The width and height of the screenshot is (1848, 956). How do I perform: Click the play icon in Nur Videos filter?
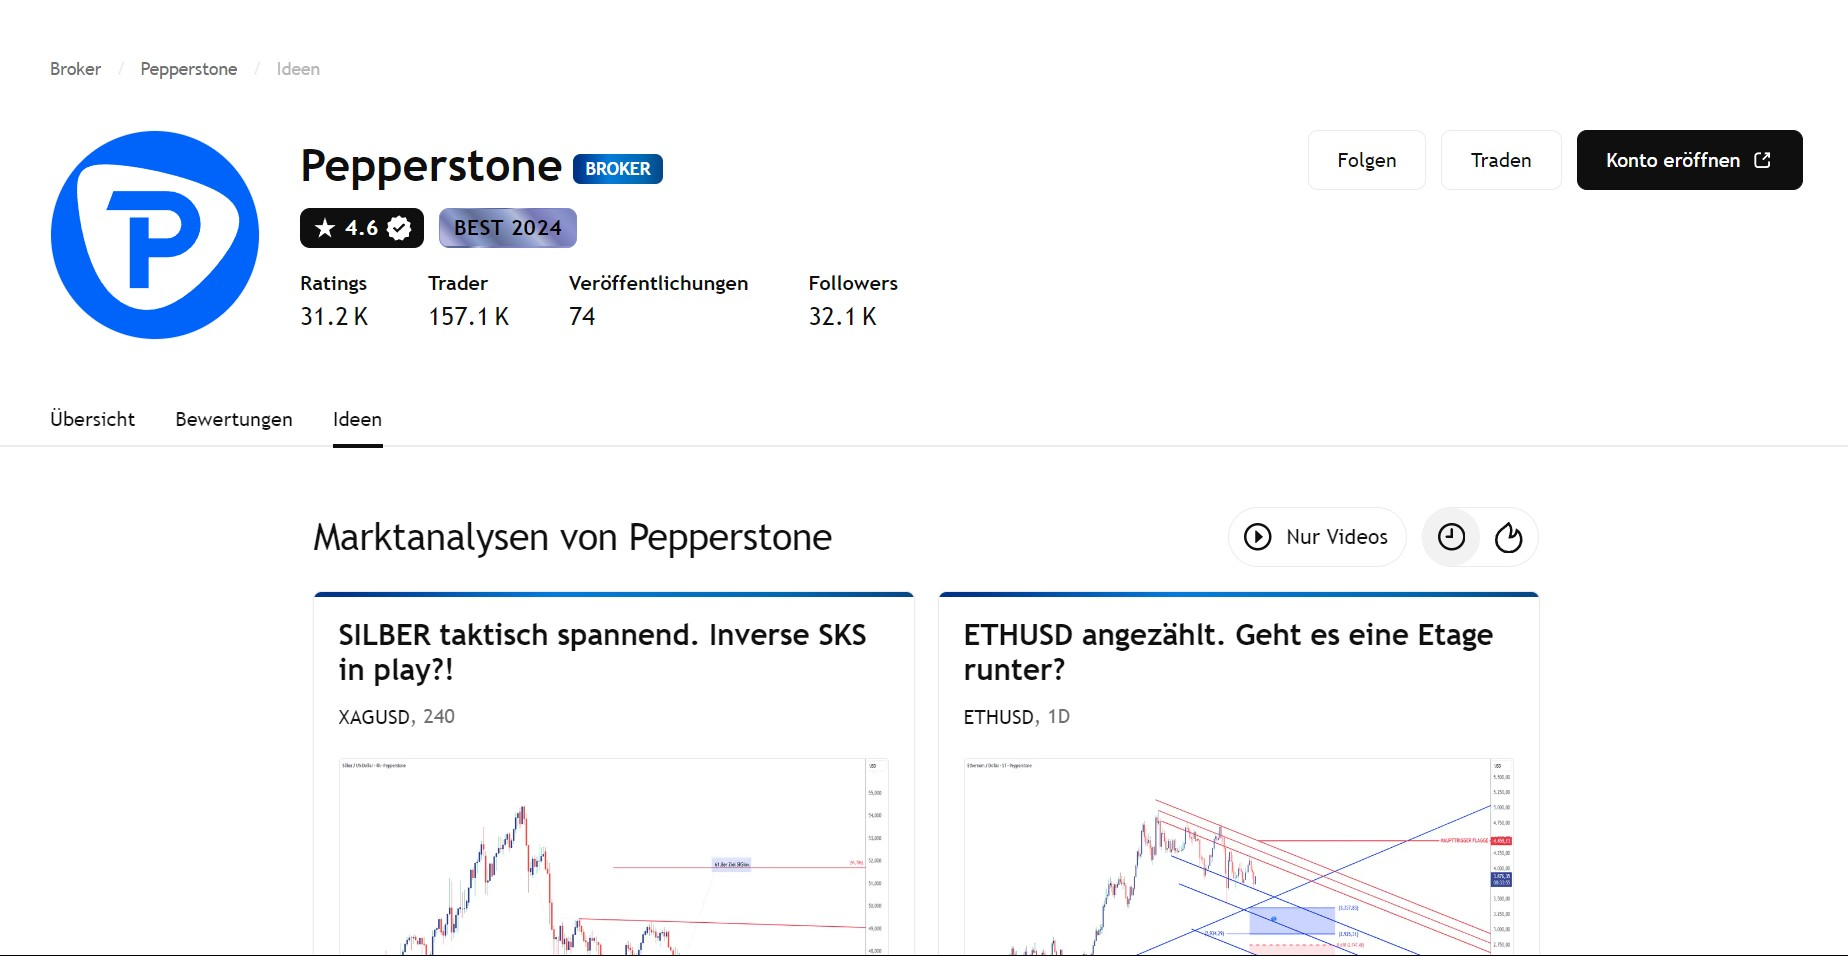click(1258, 537)
